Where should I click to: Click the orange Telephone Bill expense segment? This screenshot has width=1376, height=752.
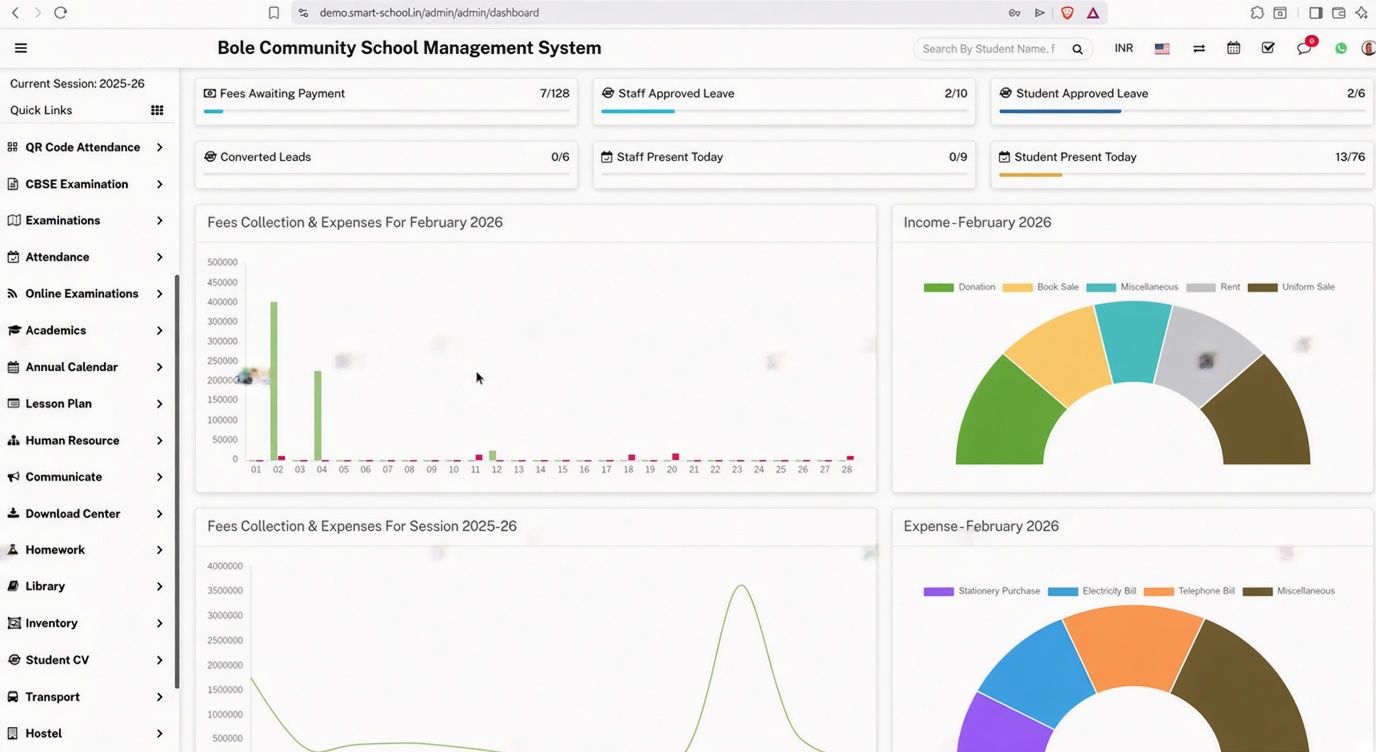pyautogui.click(x=1132, y=645)
